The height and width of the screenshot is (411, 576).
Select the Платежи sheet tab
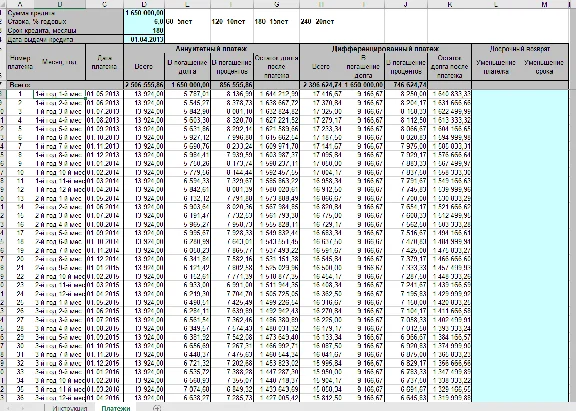pos(116,408)
